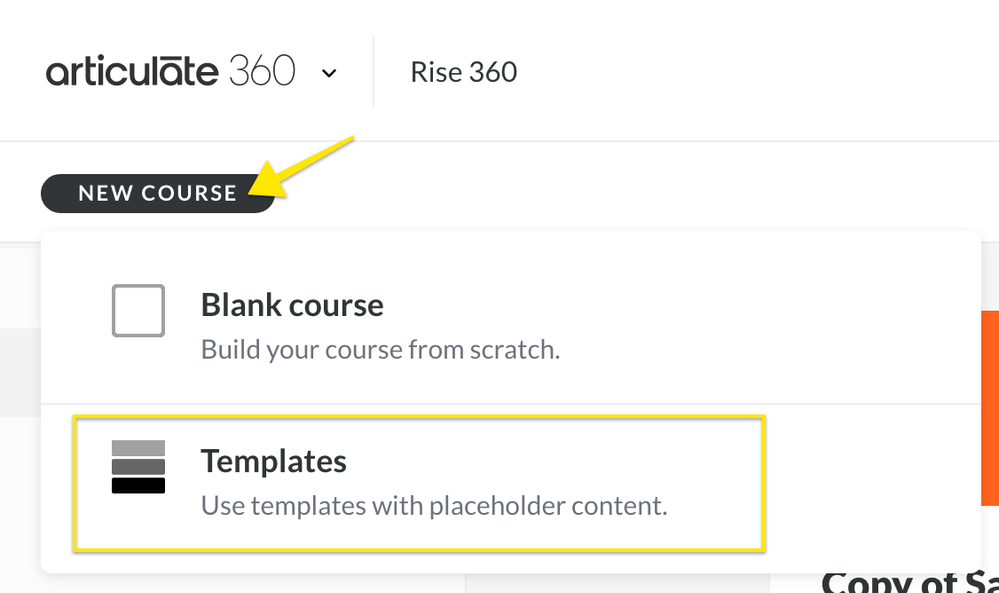The width and height of the screenshot is (999, 593).
Task: Click the dark middle bar of Templates icon
Action: coord(138,467)
